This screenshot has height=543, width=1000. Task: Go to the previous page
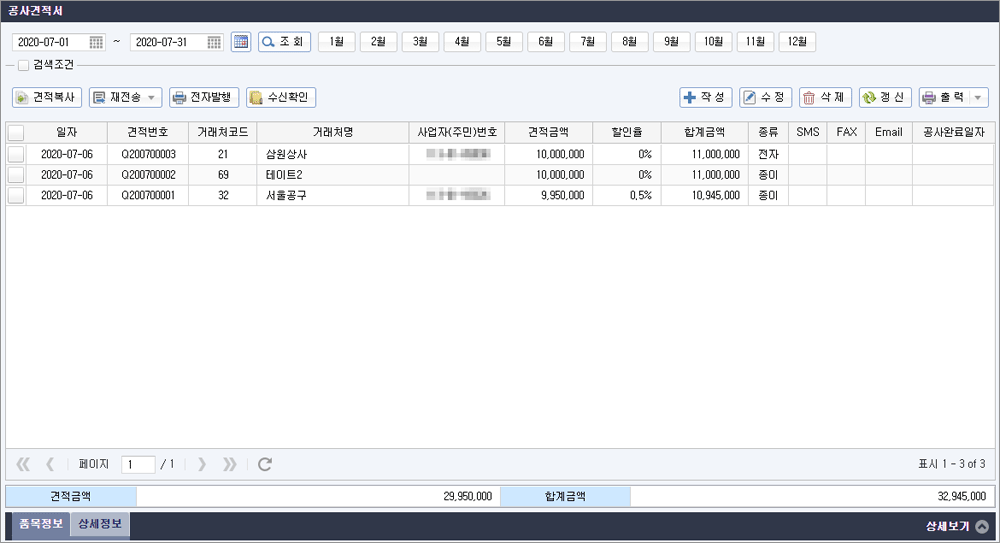50,465
